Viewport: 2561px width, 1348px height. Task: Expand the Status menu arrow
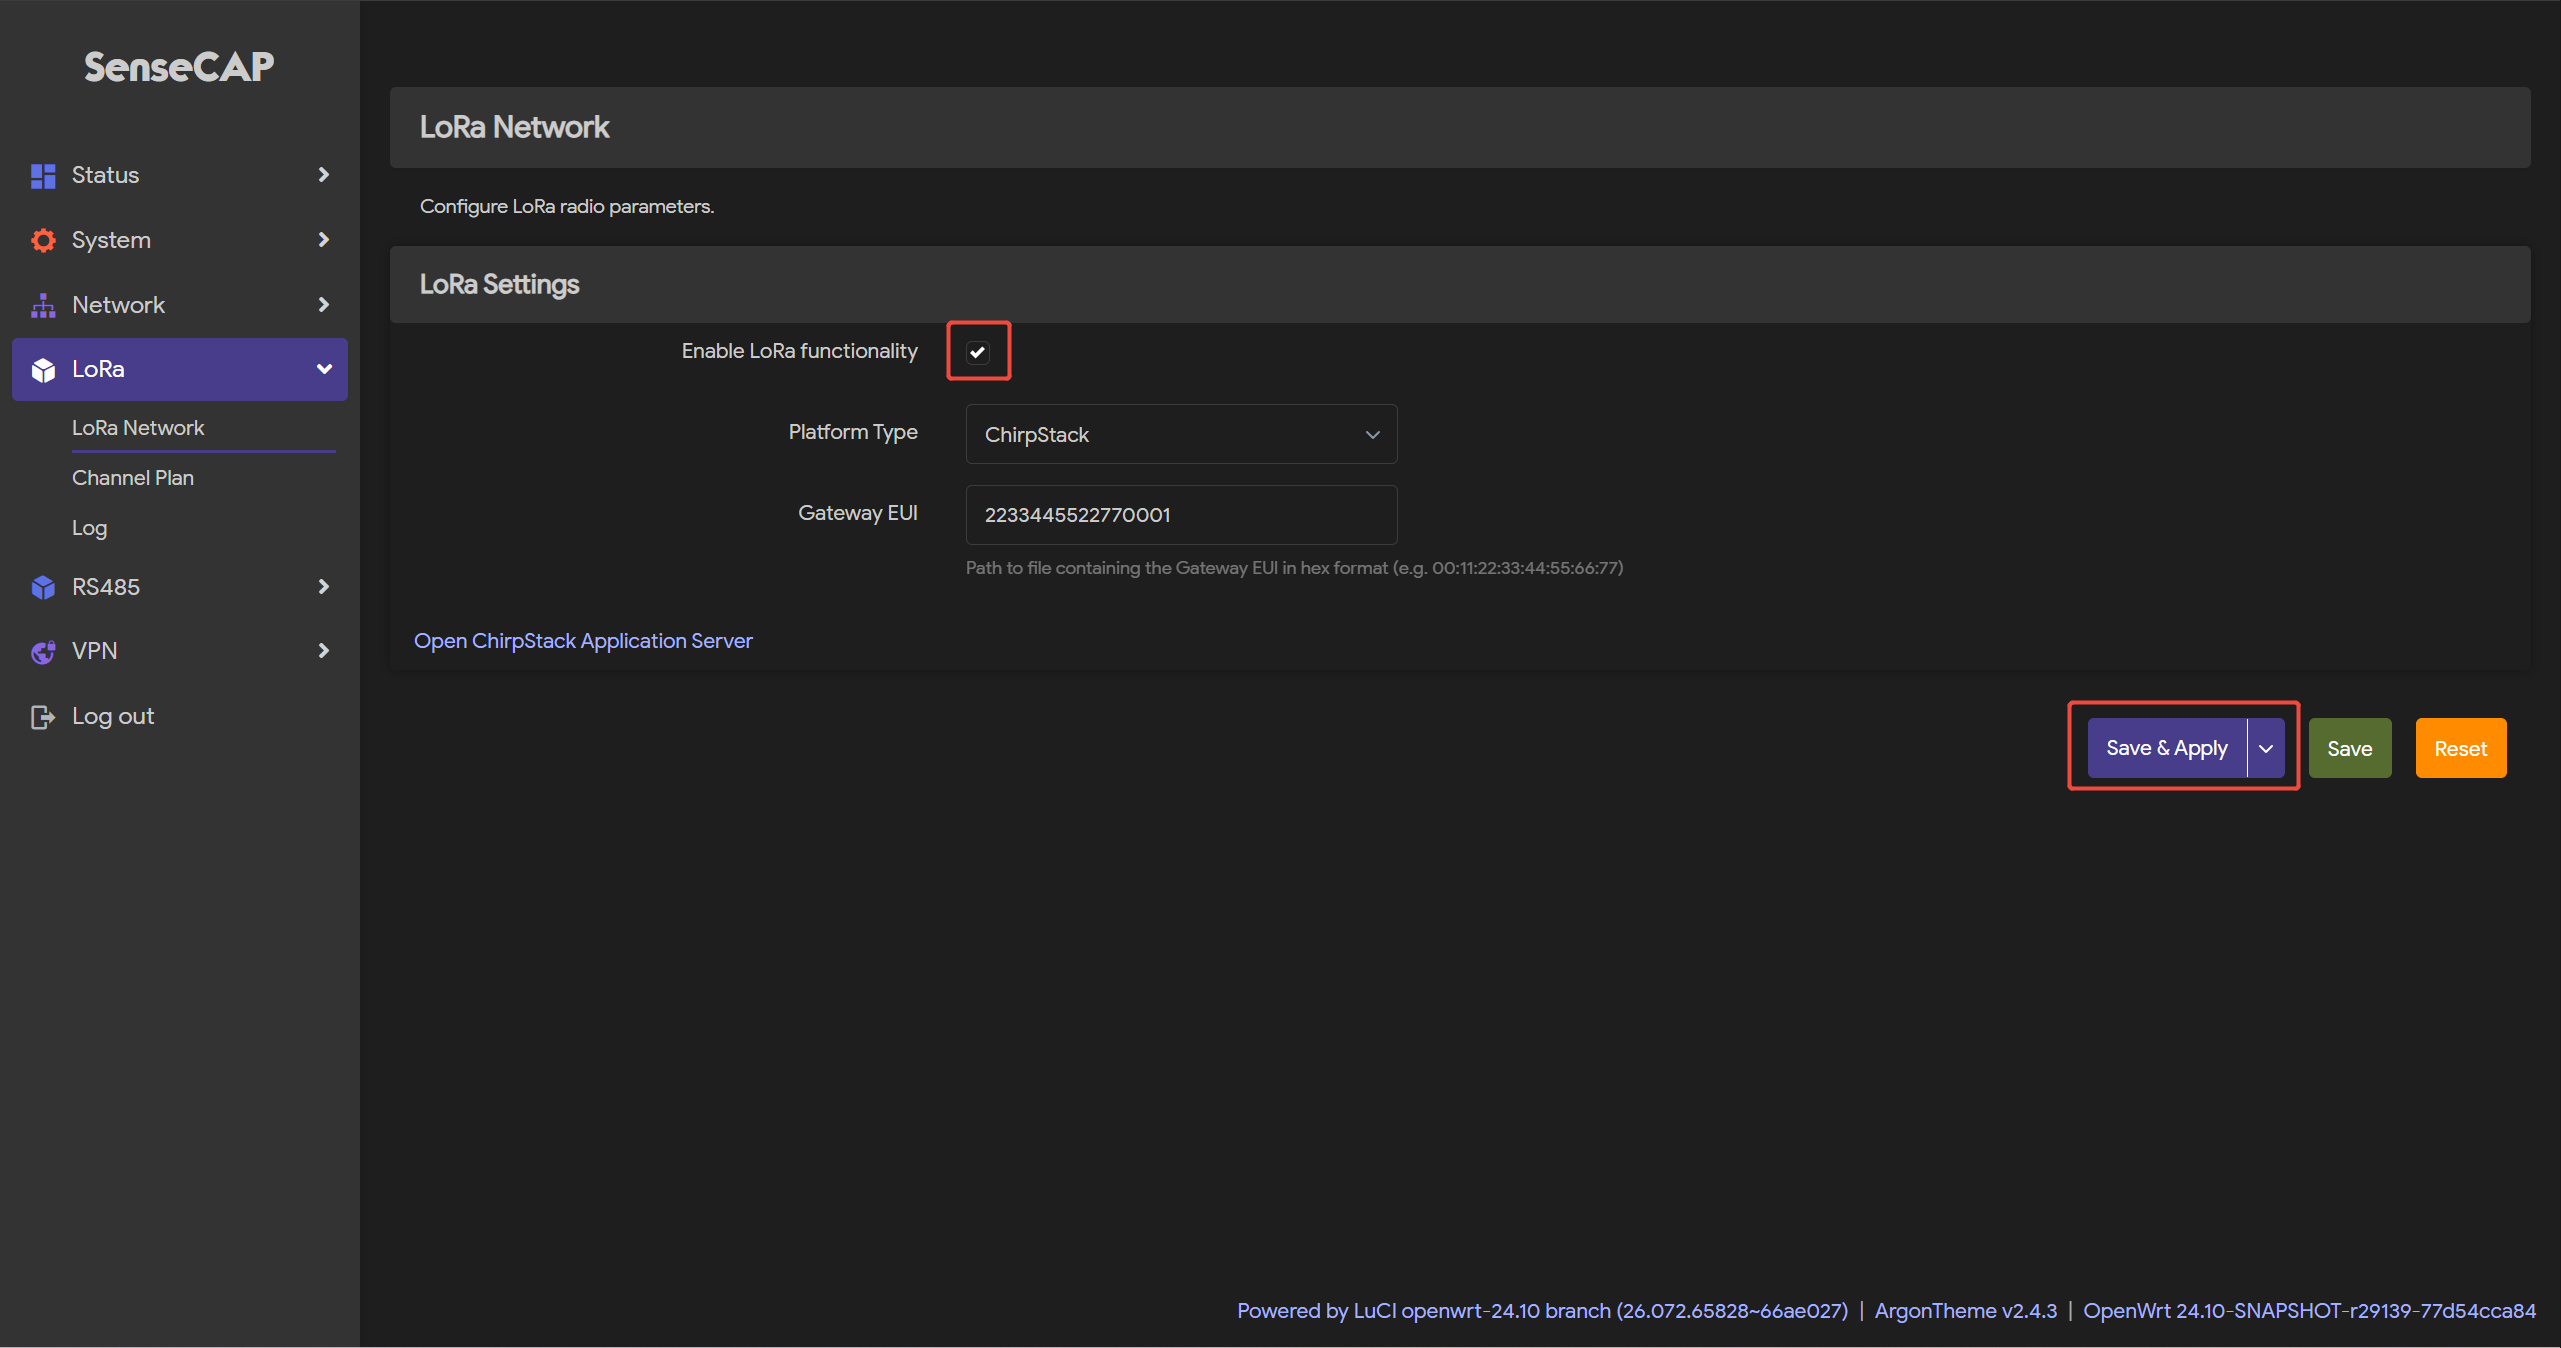coord(323,175)
